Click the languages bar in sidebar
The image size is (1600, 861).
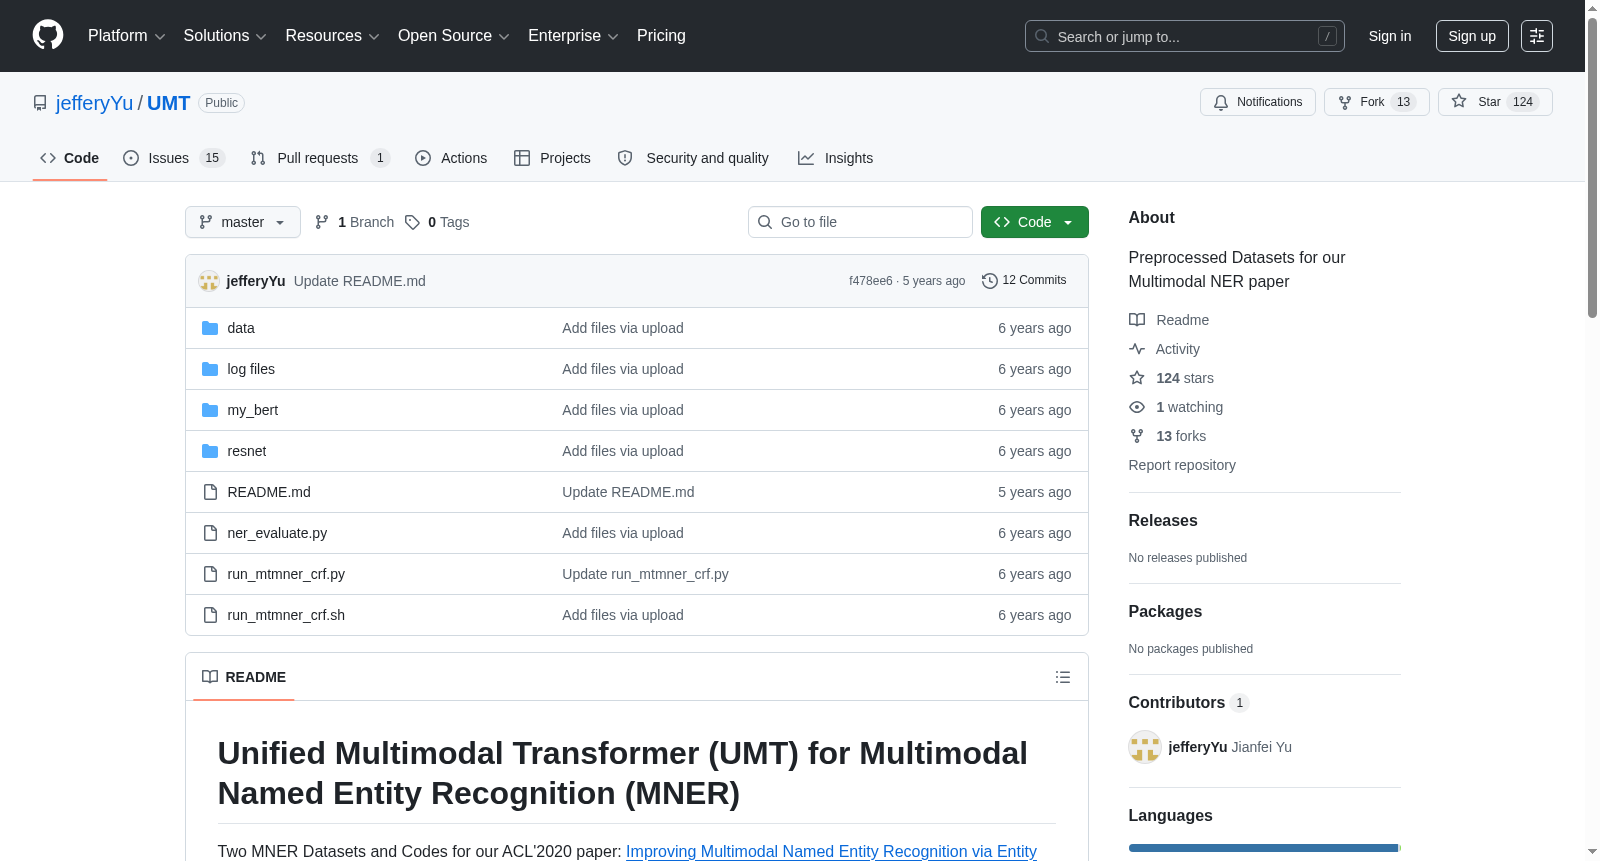(1265, 848)
